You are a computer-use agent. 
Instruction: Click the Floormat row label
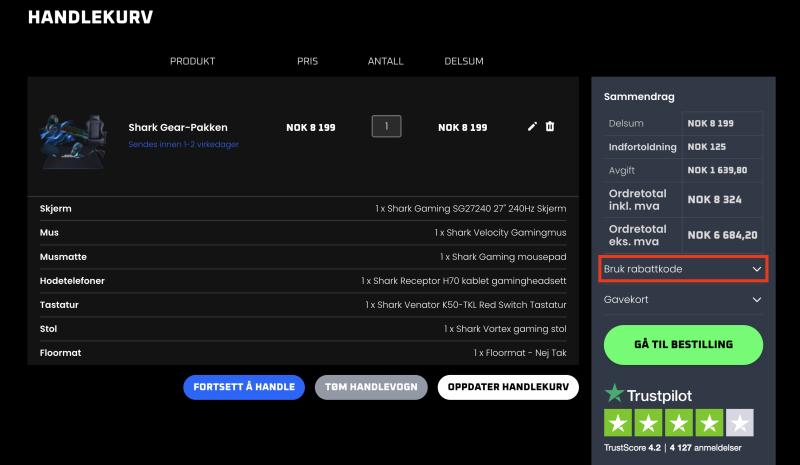click(x=60, y=353)
